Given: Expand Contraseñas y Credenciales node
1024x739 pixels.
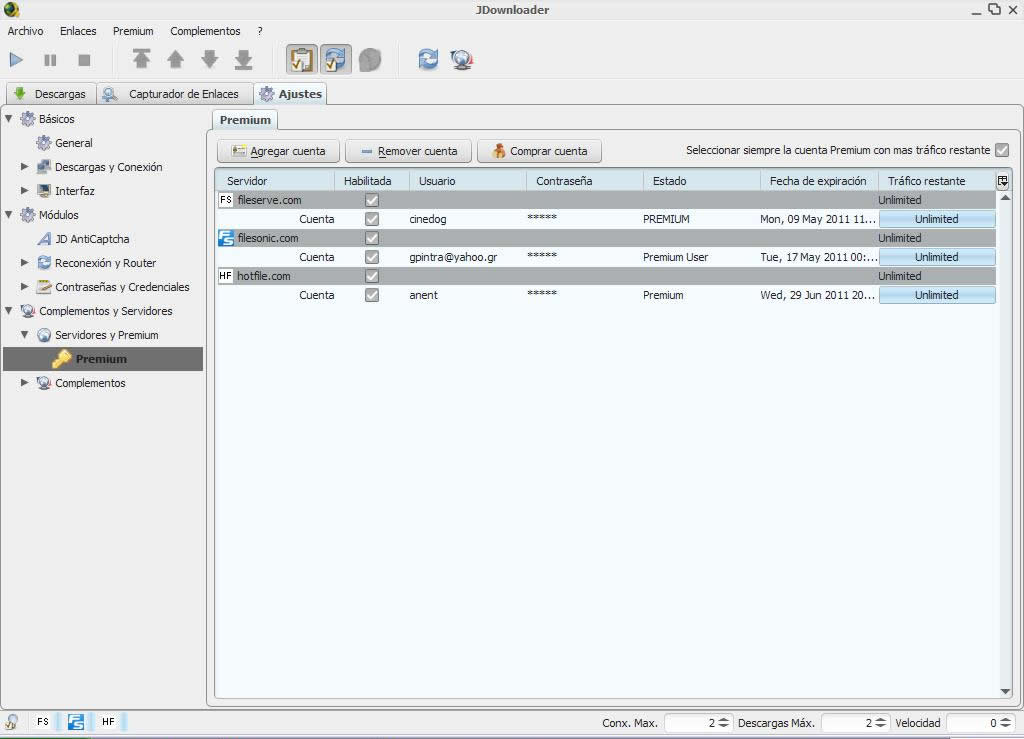Looking at the screenshot, I should [x=25, y=287].
